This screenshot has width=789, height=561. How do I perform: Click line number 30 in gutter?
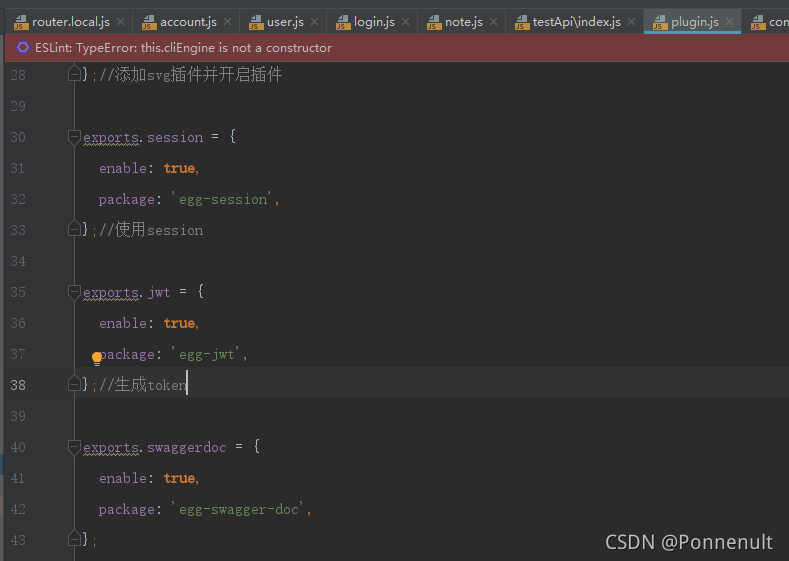pos(18,137)
